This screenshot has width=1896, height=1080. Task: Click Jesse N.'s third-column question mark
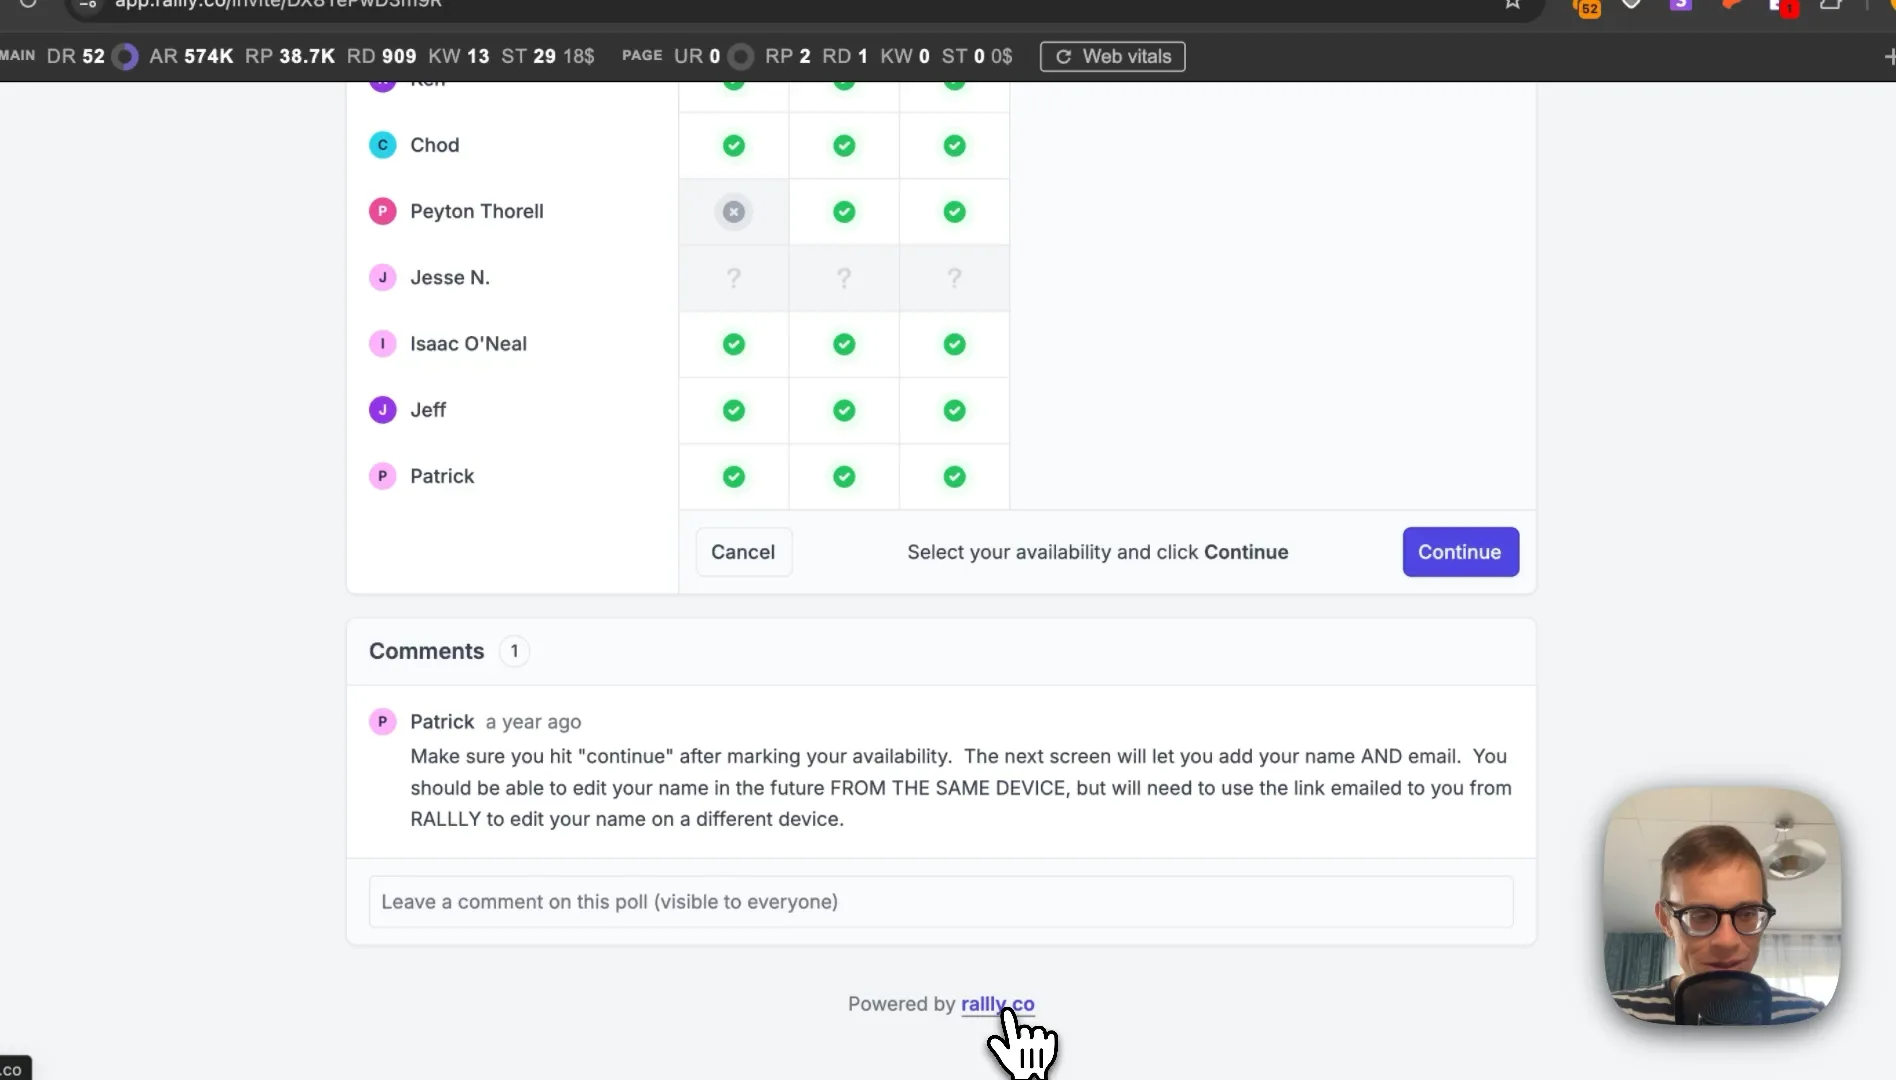tap(955, 278)
